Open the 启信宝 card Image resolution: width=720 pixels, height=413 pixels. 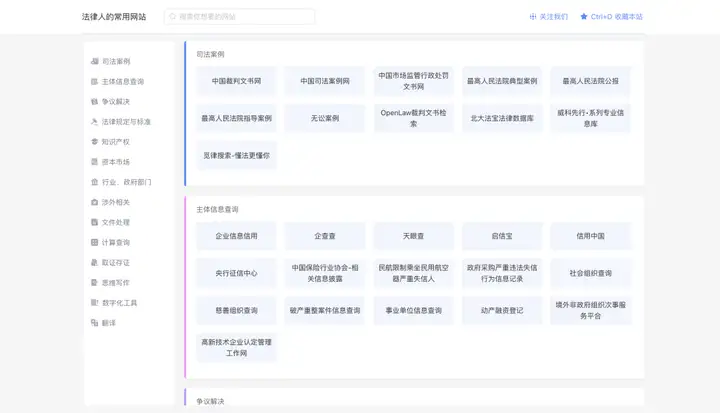coord(502,236)
